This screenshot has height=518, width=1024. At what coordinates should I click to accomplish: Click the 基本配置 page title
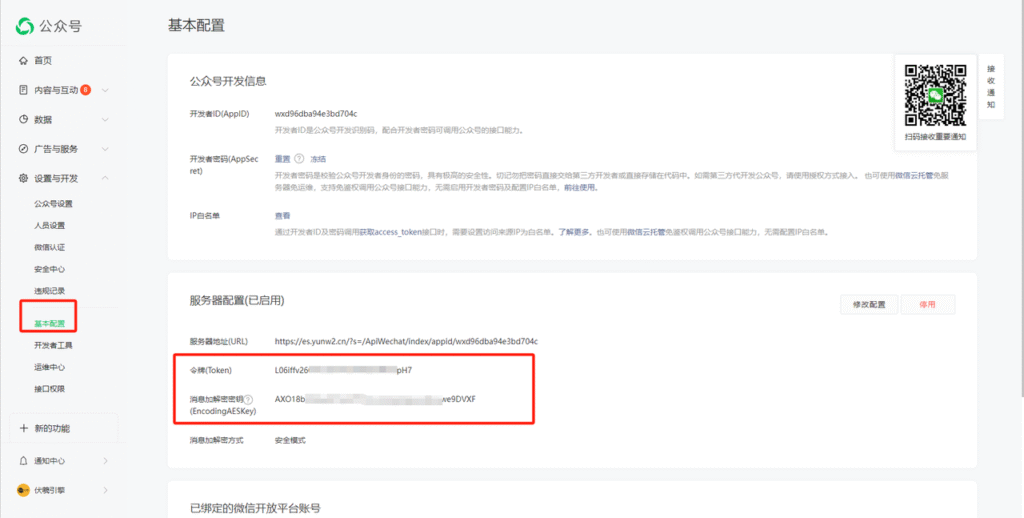[x=196, y=25]
